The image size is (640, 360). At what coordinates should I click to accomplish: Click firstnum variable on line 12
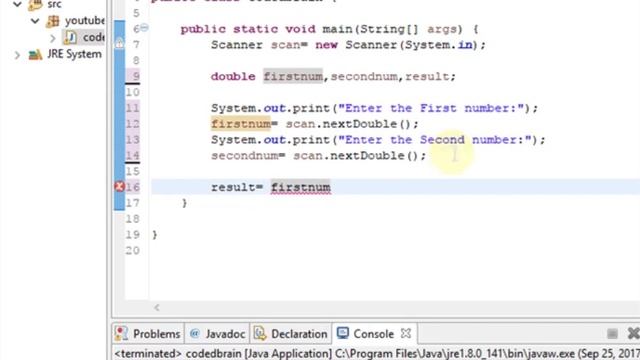pos(241,124)
